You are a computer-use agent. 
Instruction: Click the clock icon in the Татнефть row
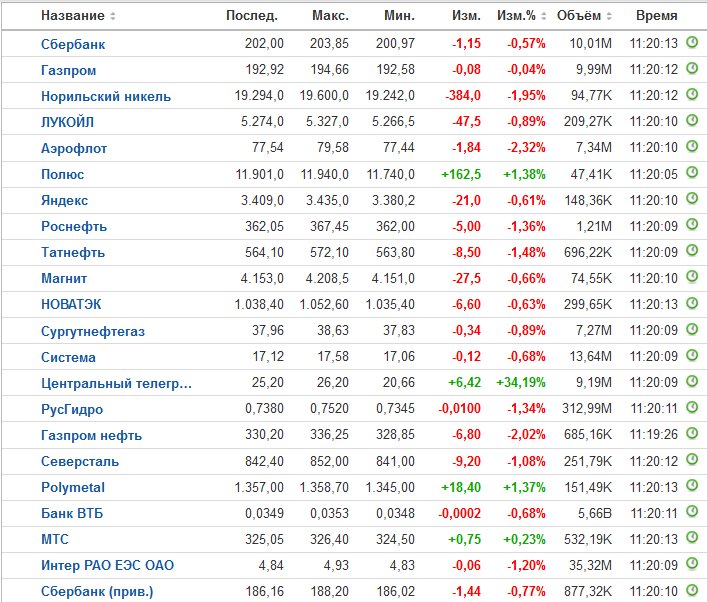(x=692, y=251)
